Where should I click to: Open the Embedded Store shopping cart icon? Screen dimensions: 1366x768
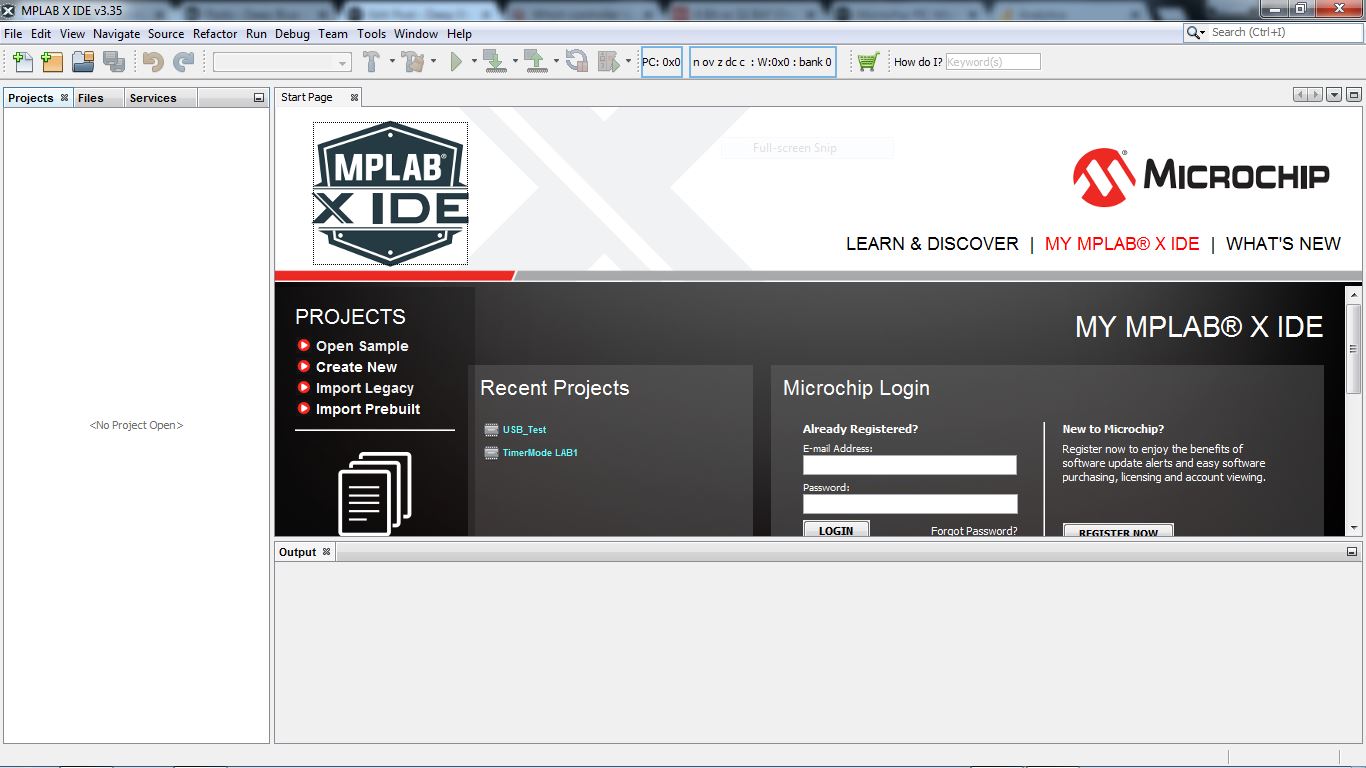866,62
